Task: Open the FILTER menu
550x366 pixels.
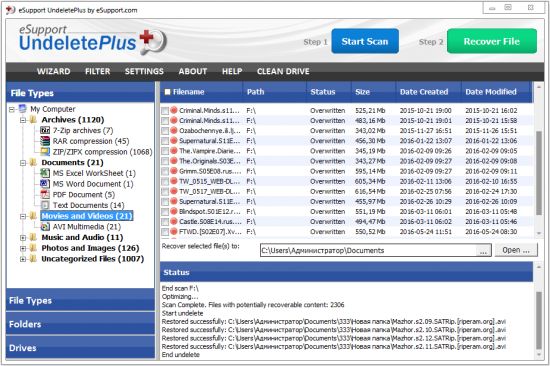Action: click(x=98, y=71)
